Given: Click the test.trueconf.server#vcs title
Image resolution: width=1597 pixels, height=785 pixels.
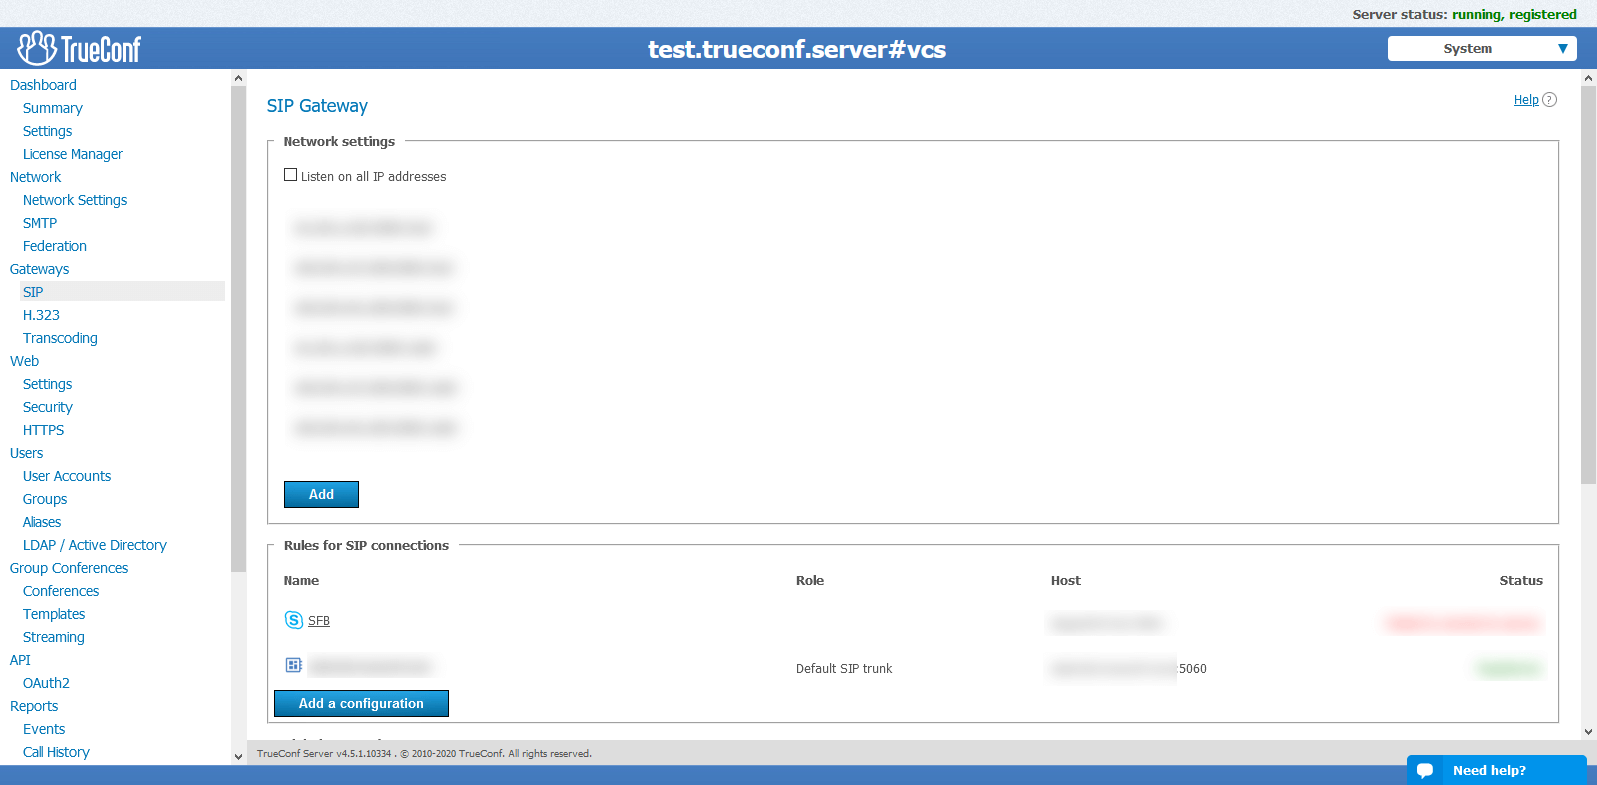Looking at the screenshot, I should (797, 49).
